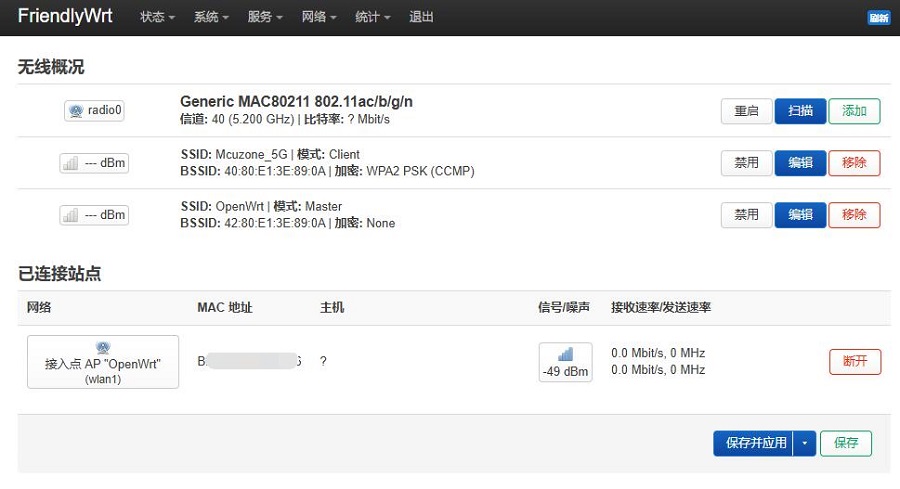Click signal indicator for OpenWrt master network
This screenshot has height=489, width=900.
coord(94,215)
